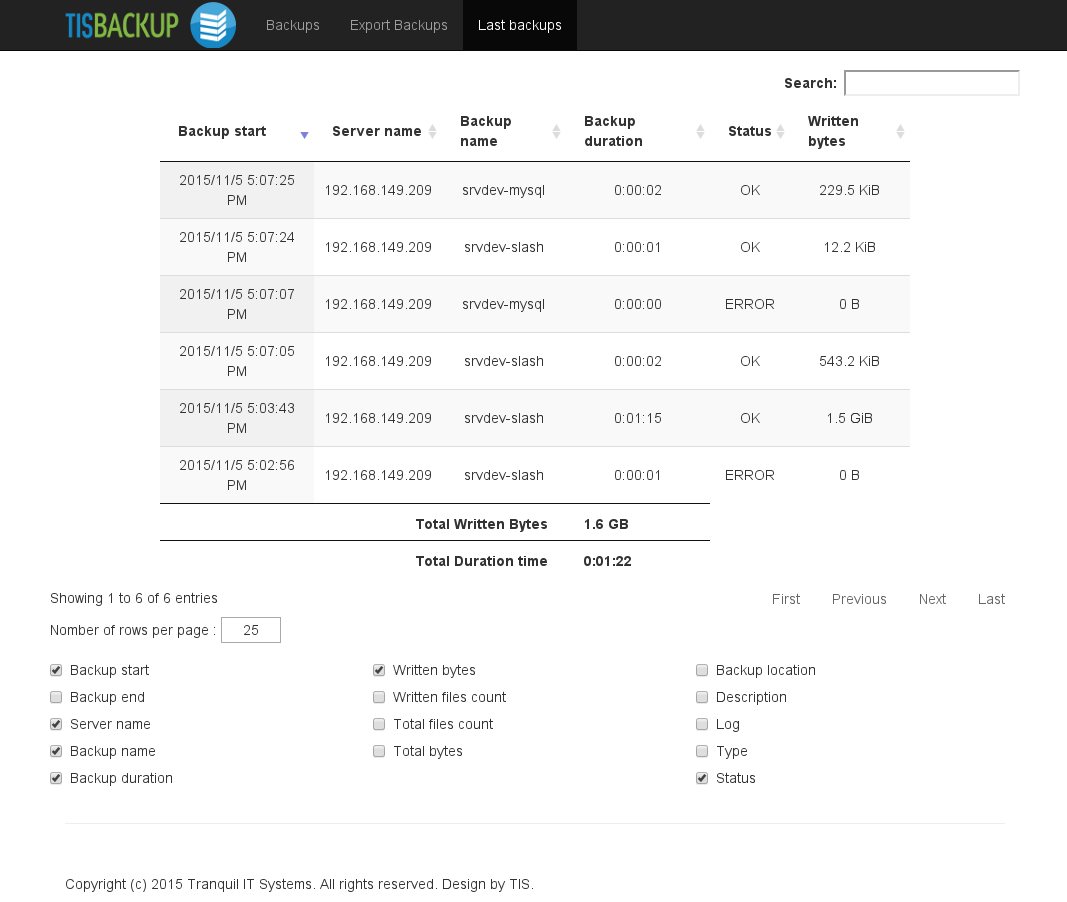Image resolution: width=1067 pixels, height=902 pixels.
Task: Sort by Written bytes column arrows
Action: 900,132
